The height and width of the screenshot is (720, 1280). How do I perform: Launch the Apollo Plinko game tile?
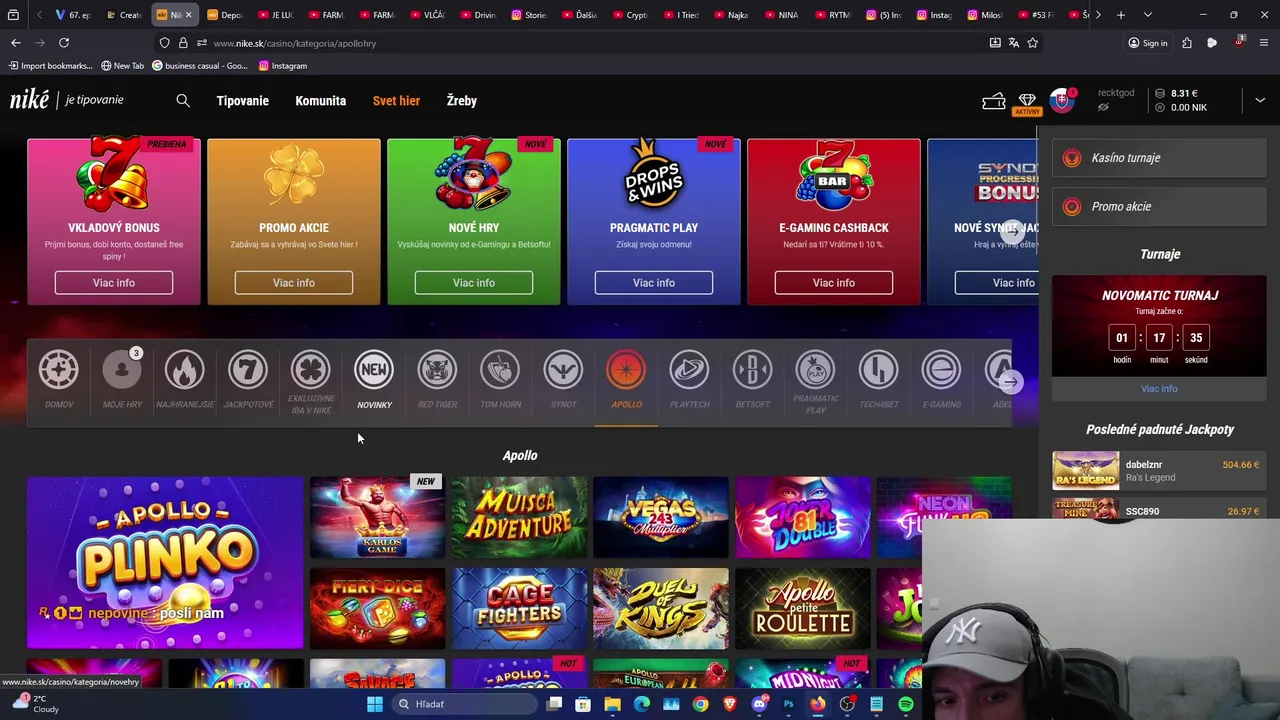click(165, 563)
